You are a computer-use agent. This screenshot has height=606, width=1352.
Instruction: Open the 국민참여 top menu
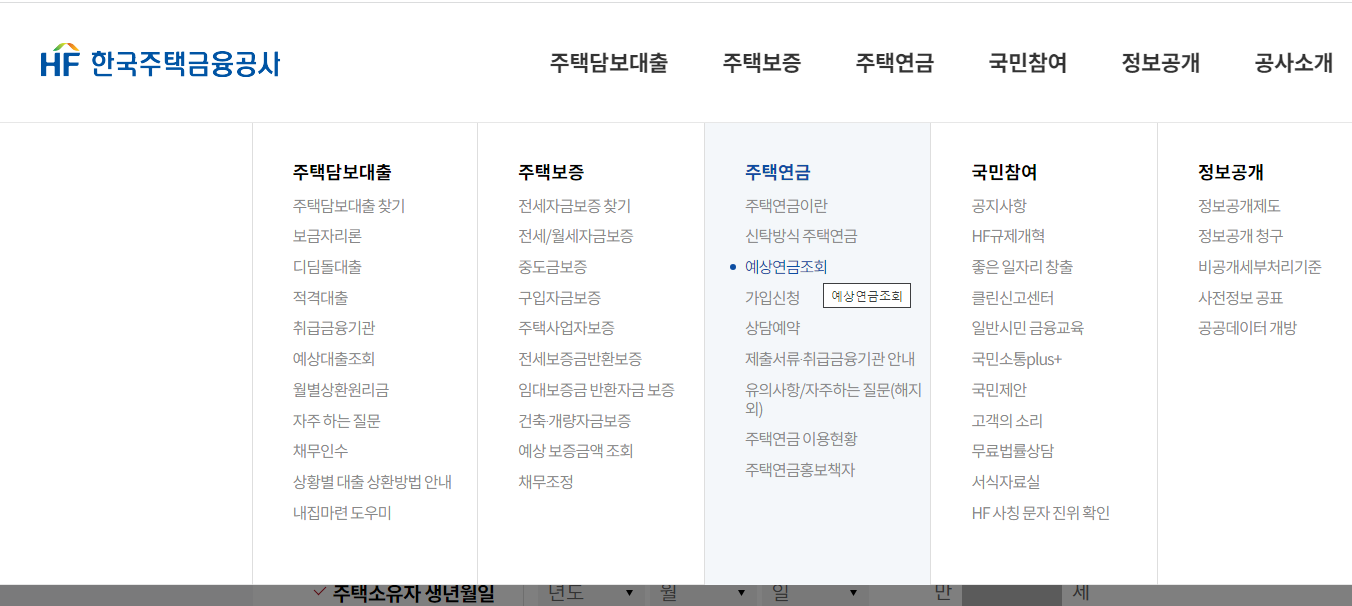[x=1028, y=63]
